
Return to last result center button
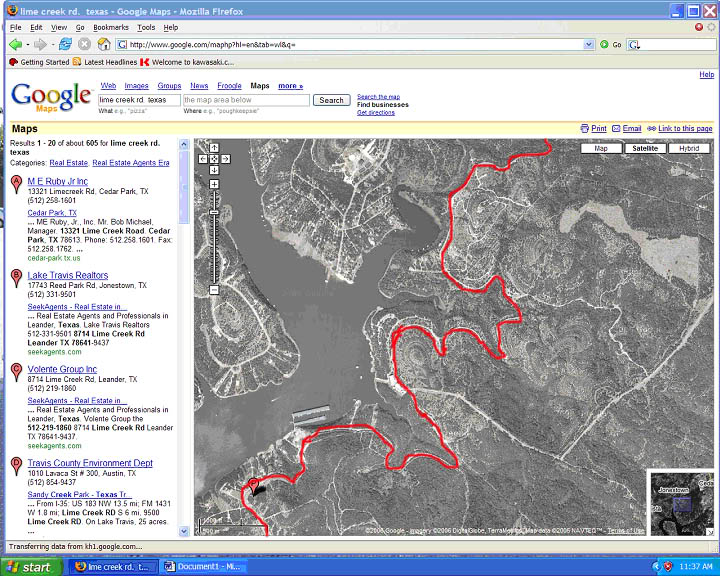tap(214, 158)
